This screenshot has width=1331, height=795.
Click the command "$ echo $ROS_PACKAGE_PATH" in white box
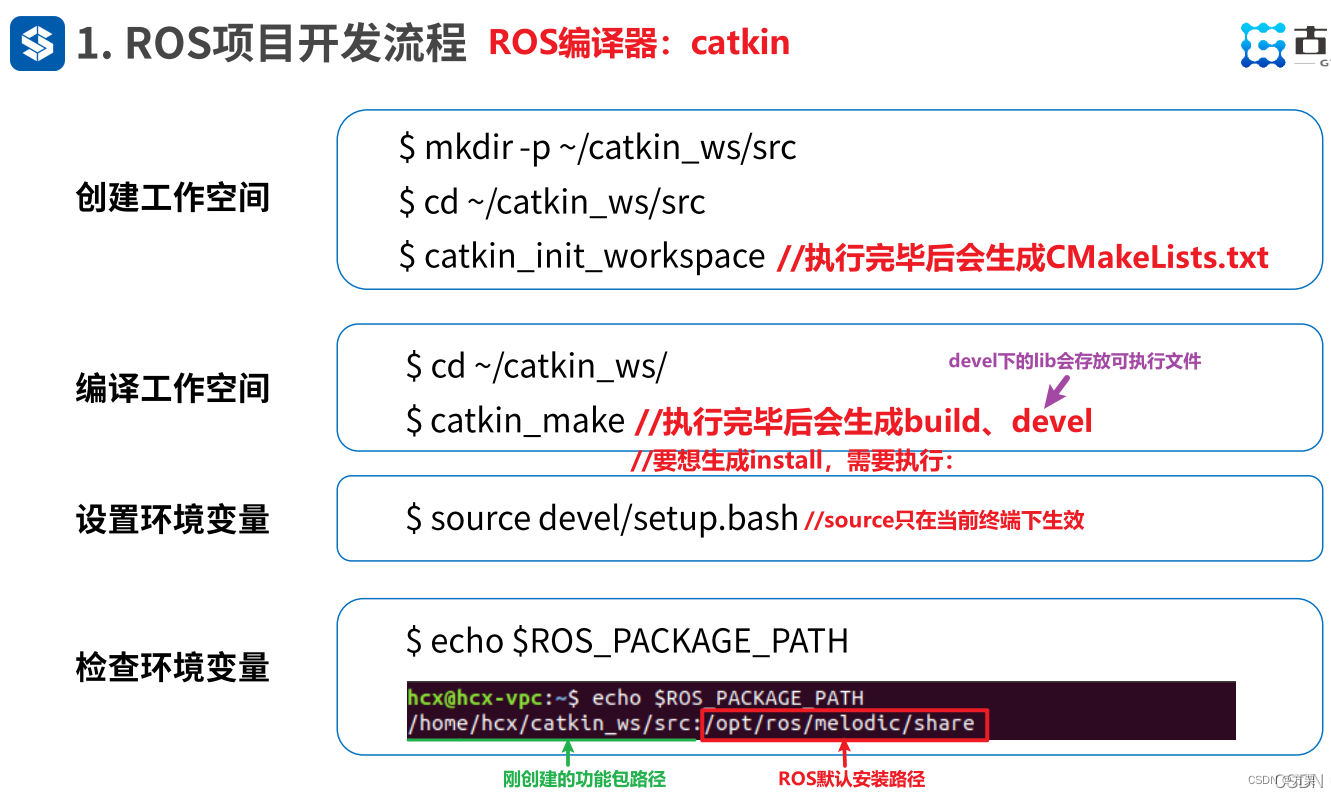627,640
